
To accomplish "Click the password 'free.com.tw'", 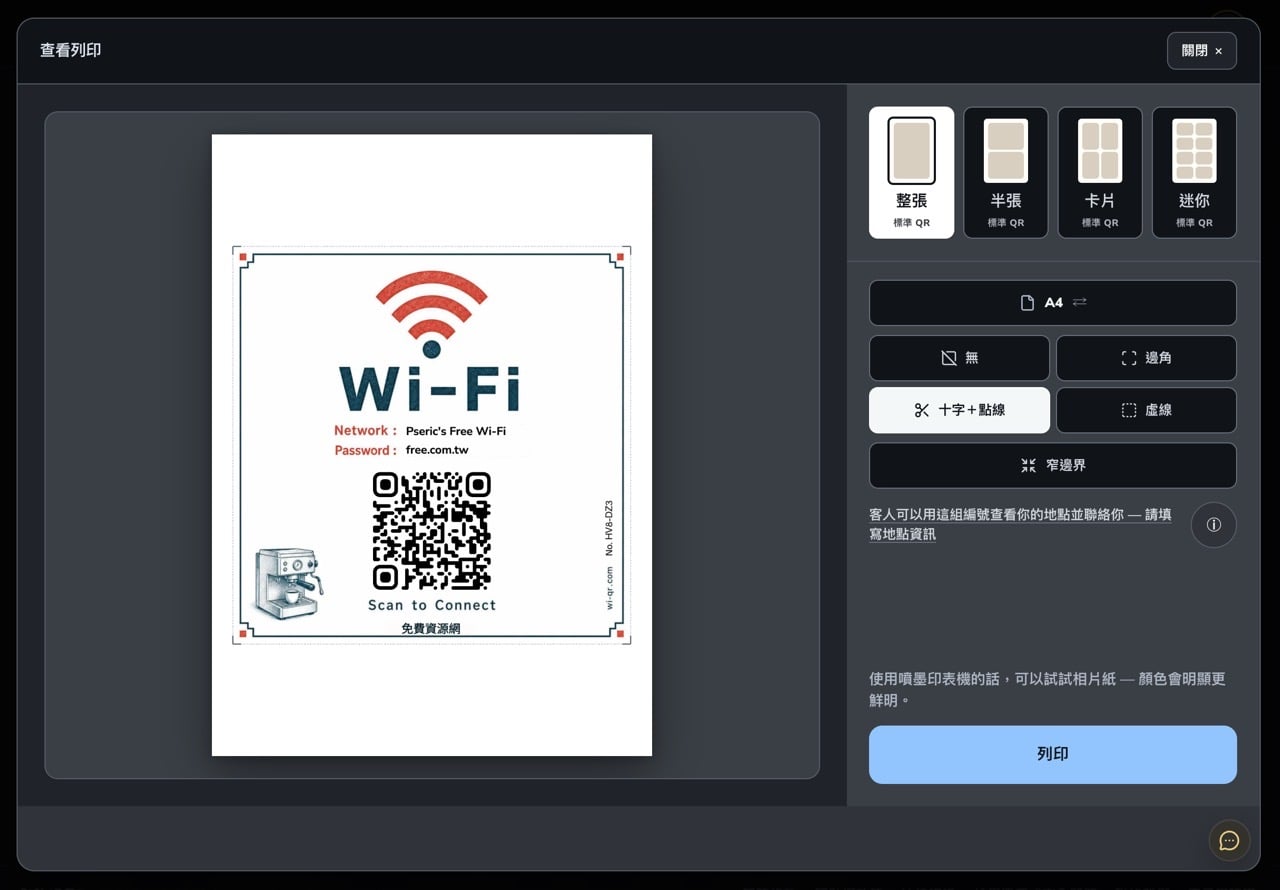I will [437, 450].
